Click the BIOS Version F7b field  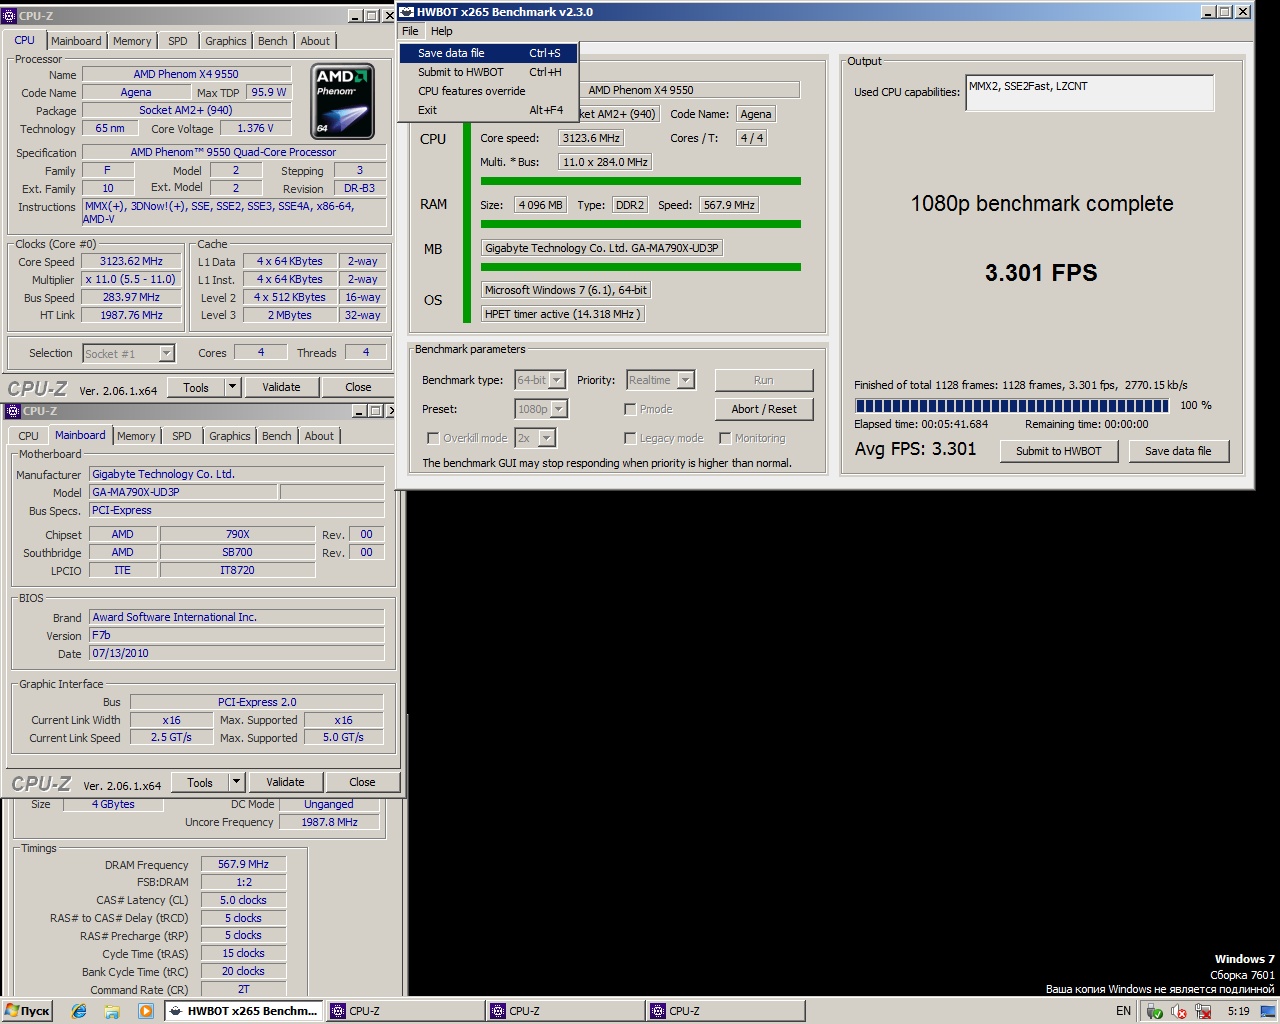[x=237, y=635]
